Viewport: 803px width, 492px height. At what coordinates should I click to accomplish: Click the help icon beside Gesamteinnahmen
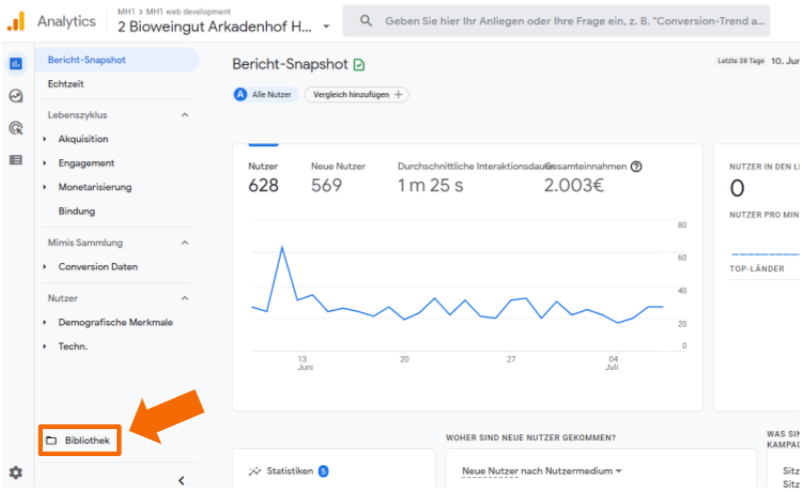pyautogui.click(x=636, y=167)
